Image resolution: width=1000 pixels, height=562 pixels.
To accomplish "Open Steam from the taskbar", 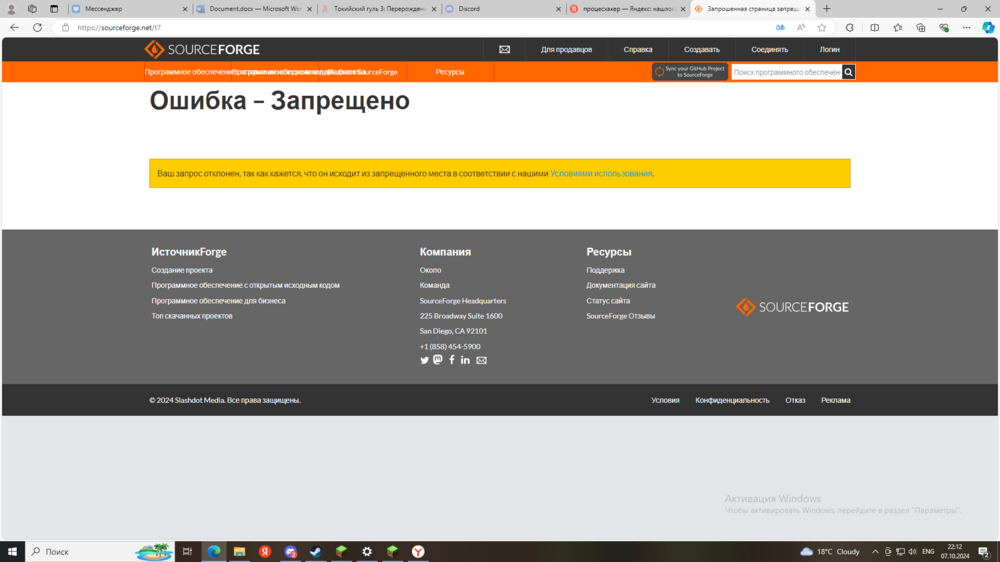I will [316, 551].
